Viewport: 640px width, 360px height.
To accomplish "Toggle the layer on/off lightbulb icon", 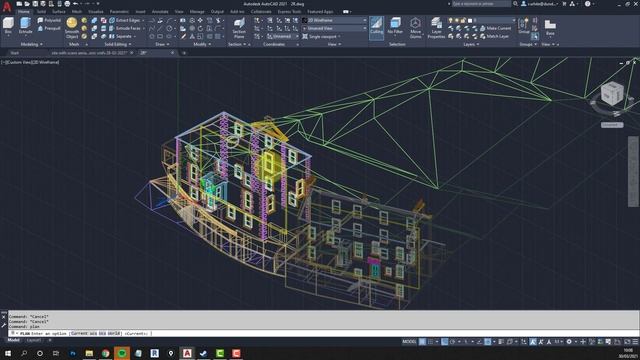I will [x=450, y=20].
